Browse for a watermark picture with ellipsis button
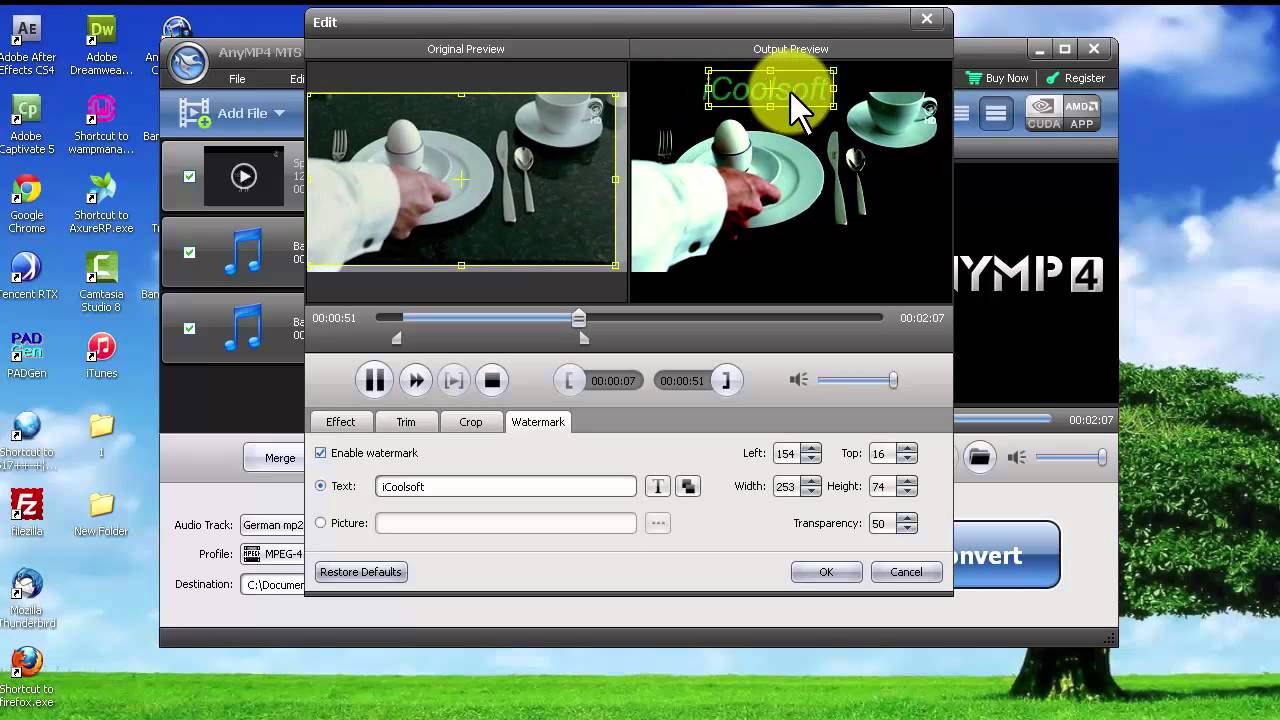Screen dimensions: 1280x720 click(657, 523)
